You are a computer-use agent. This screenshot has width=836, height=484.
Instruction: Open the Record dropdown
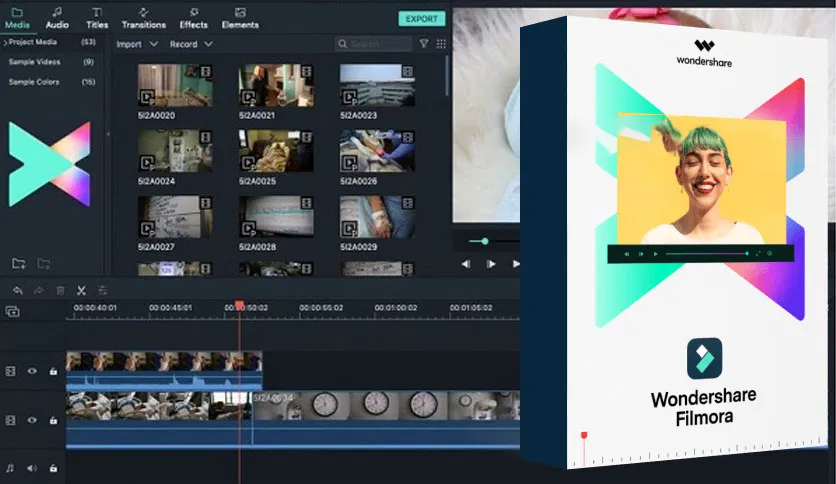[x=190, y=44]
